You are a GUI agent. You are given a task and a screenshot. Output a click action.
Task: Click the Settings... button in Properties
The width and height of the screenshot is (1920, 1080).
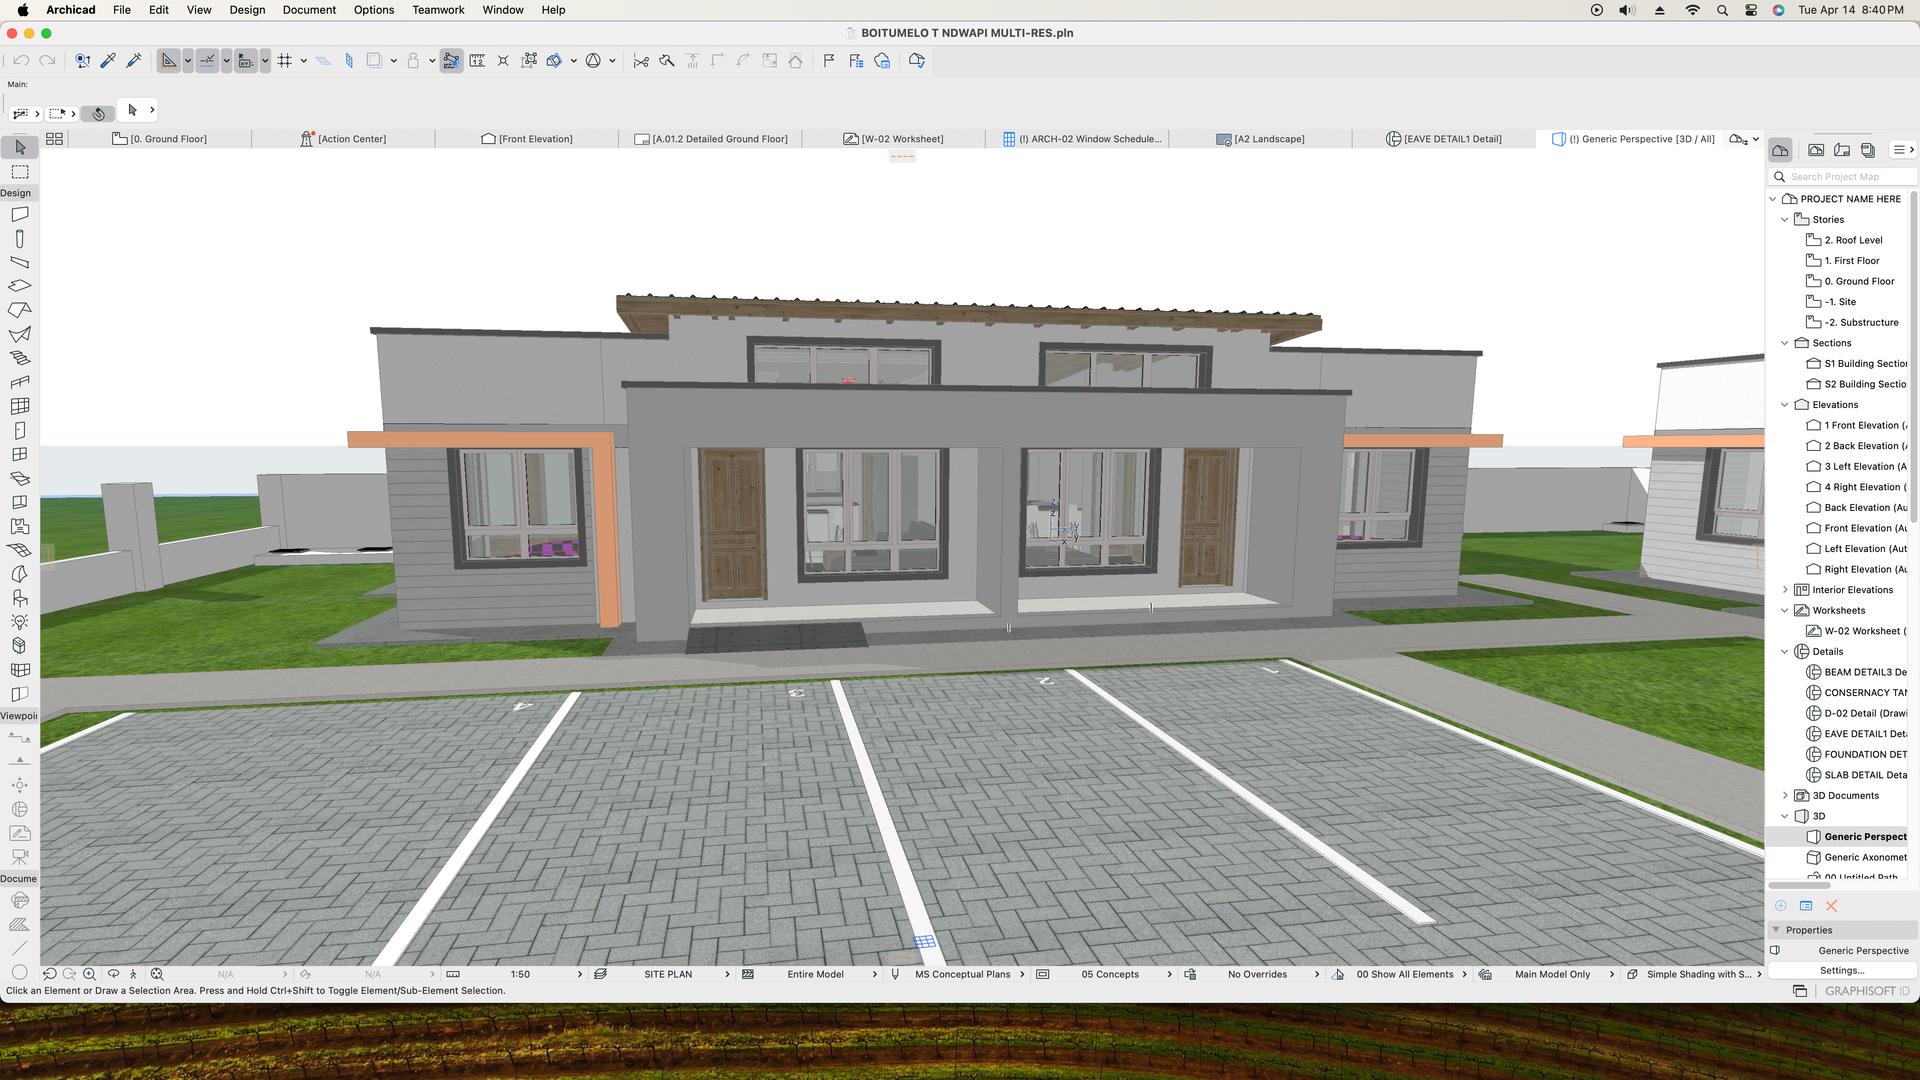pos(1841,970)
